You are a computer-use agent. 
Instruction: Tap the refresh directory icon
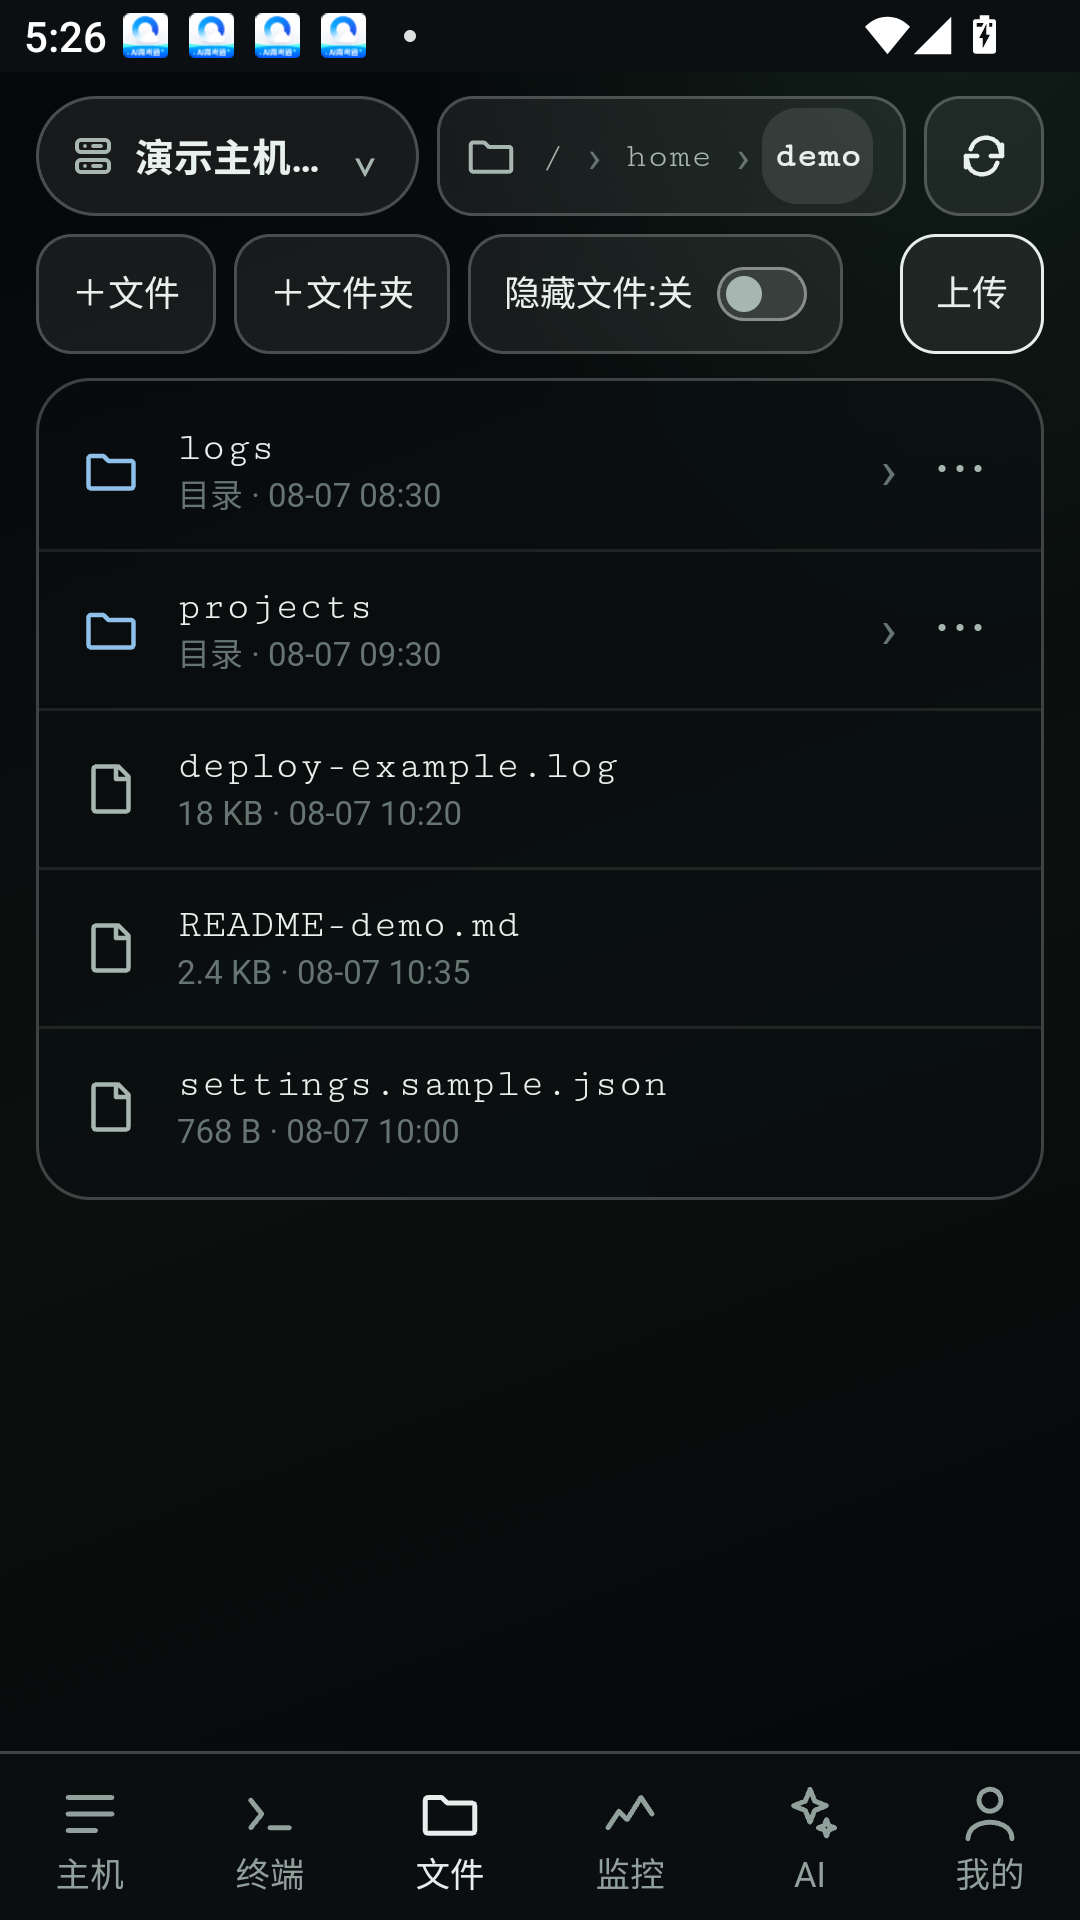983,156
